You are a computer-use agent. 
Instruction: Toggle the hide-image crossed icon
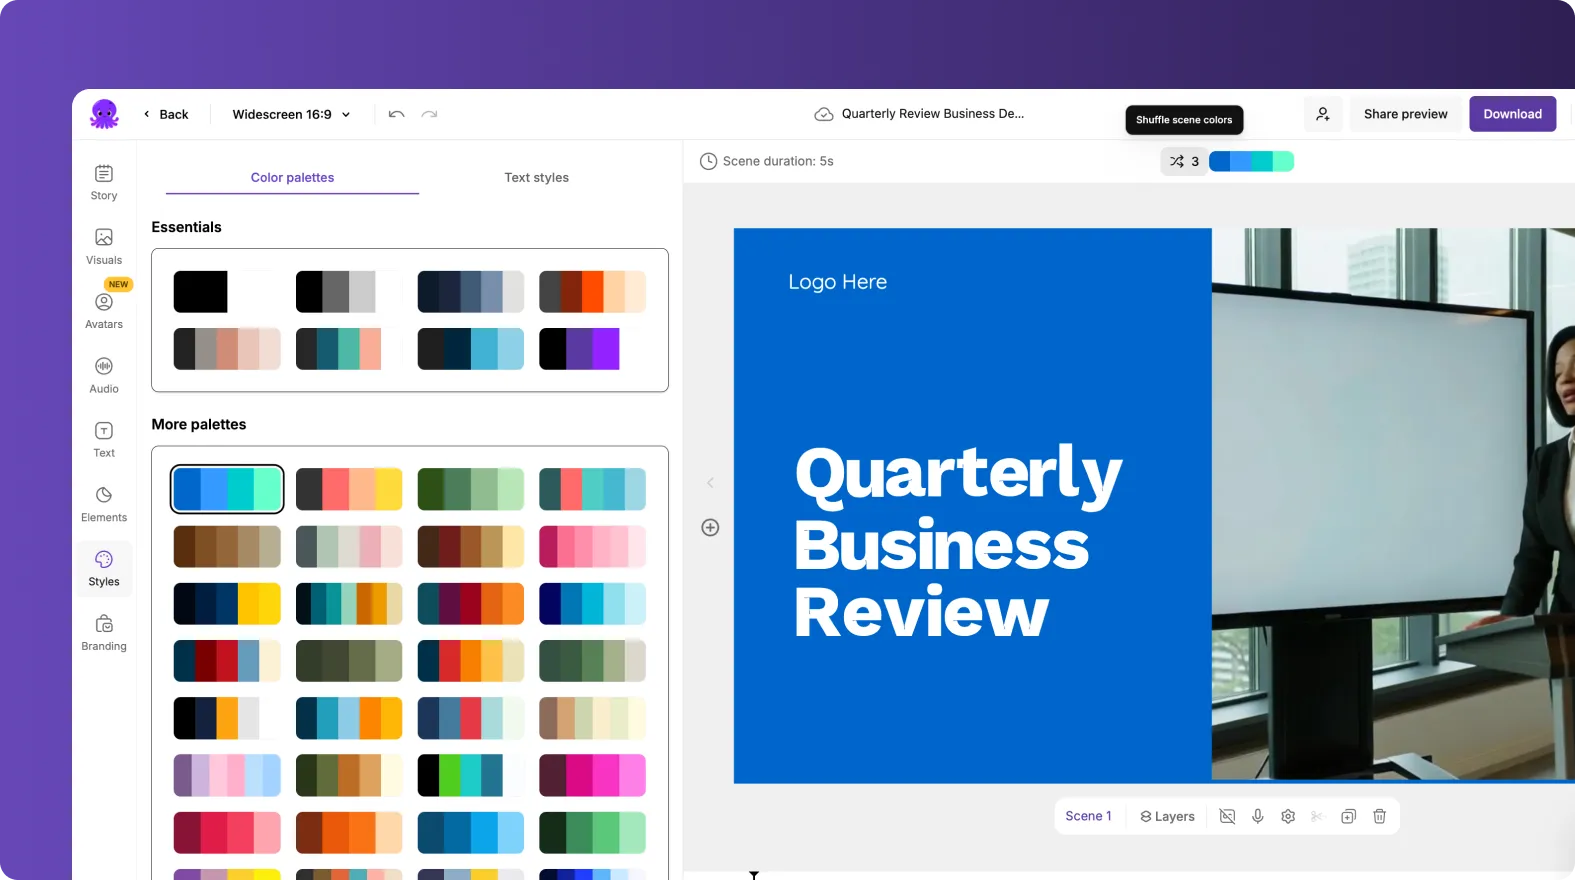click(x=1227, y=816)
